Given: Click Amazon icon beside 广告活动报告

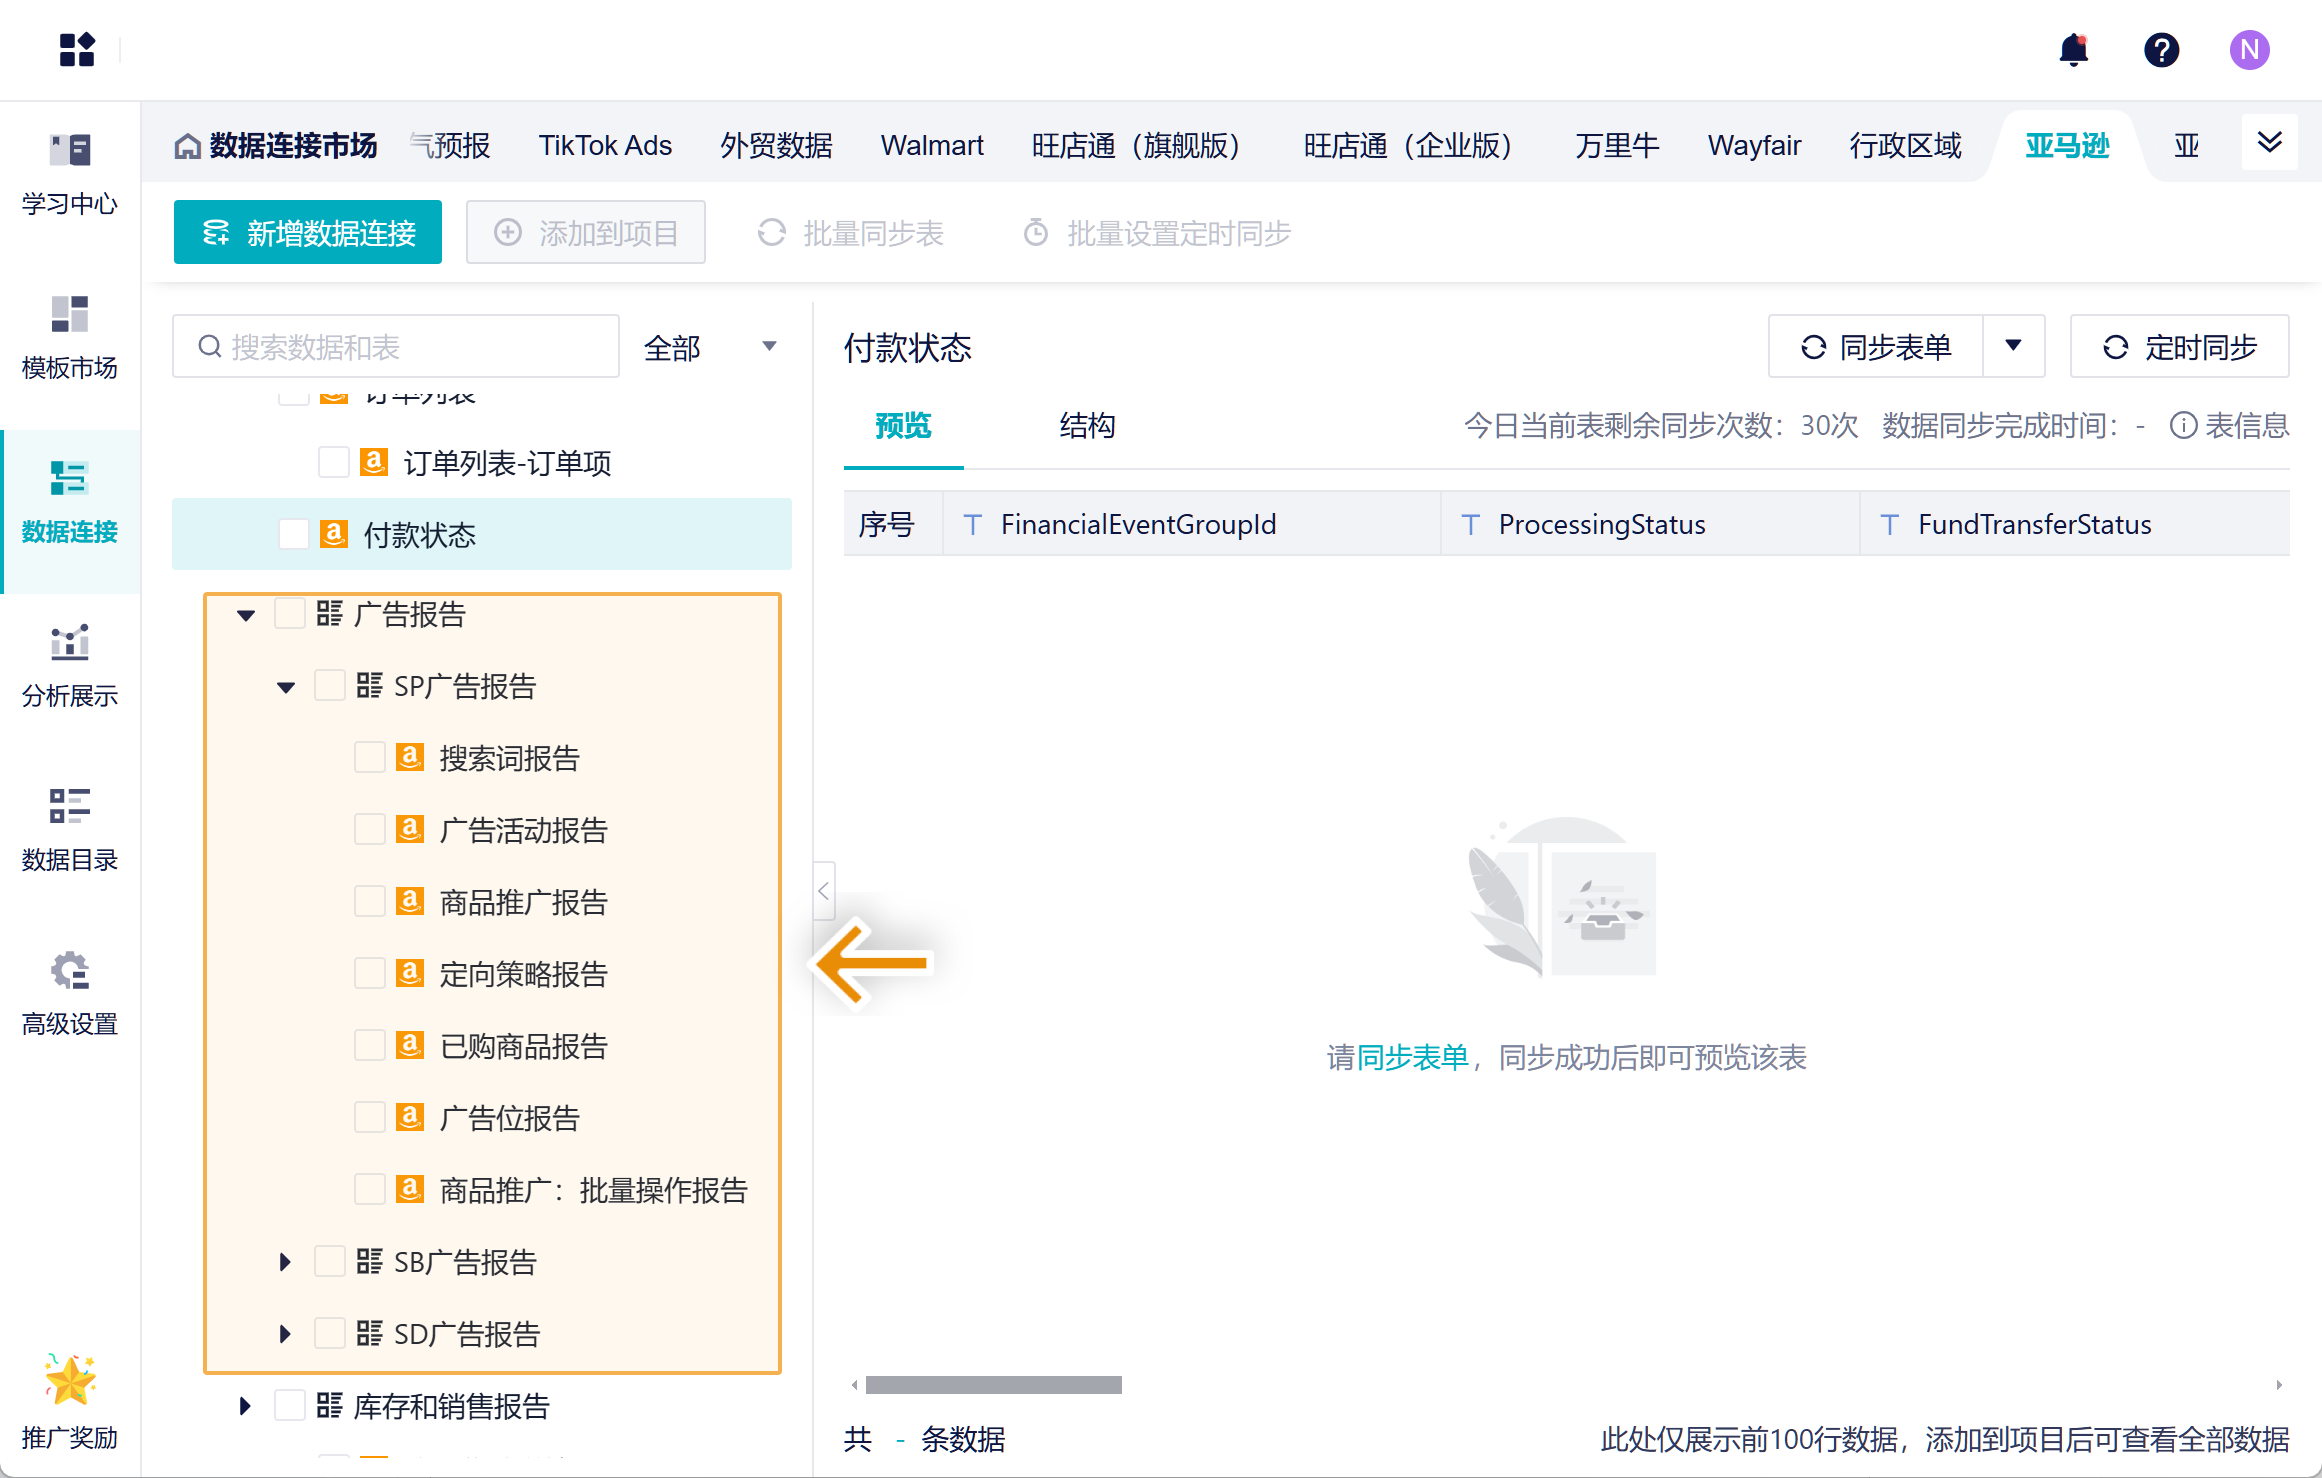Looking at the screenshot, I should click(x=410, y=829).
